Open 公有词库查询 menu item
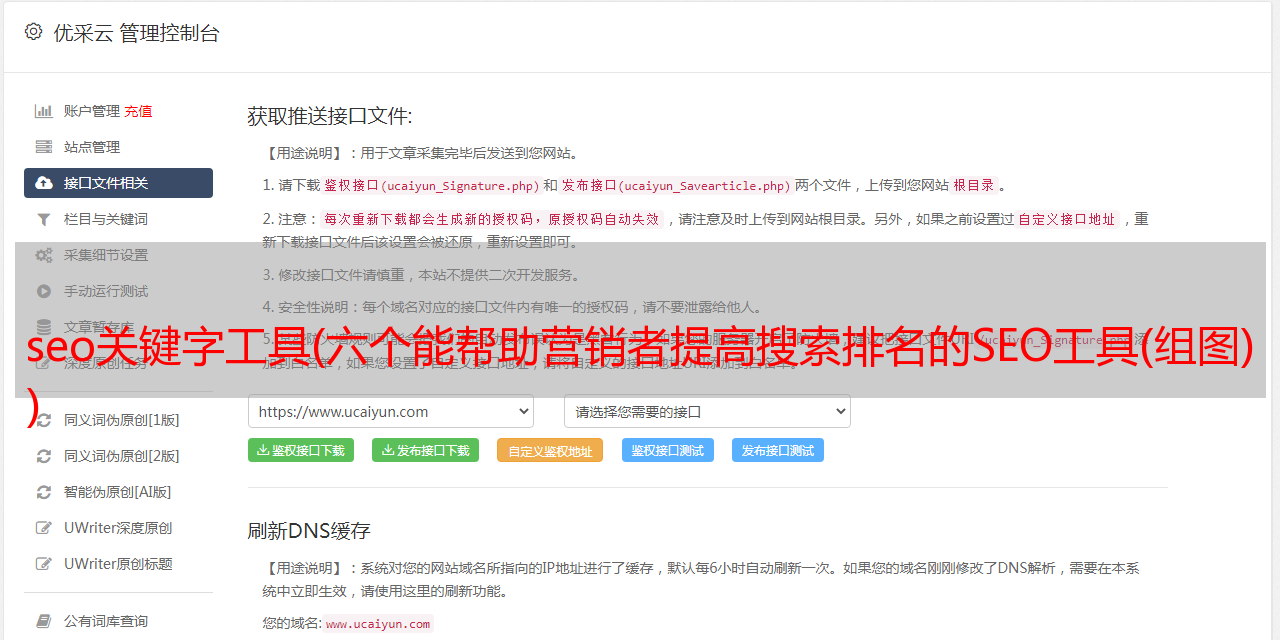This screenshot has height=640, width=1280. coord(106,621)
